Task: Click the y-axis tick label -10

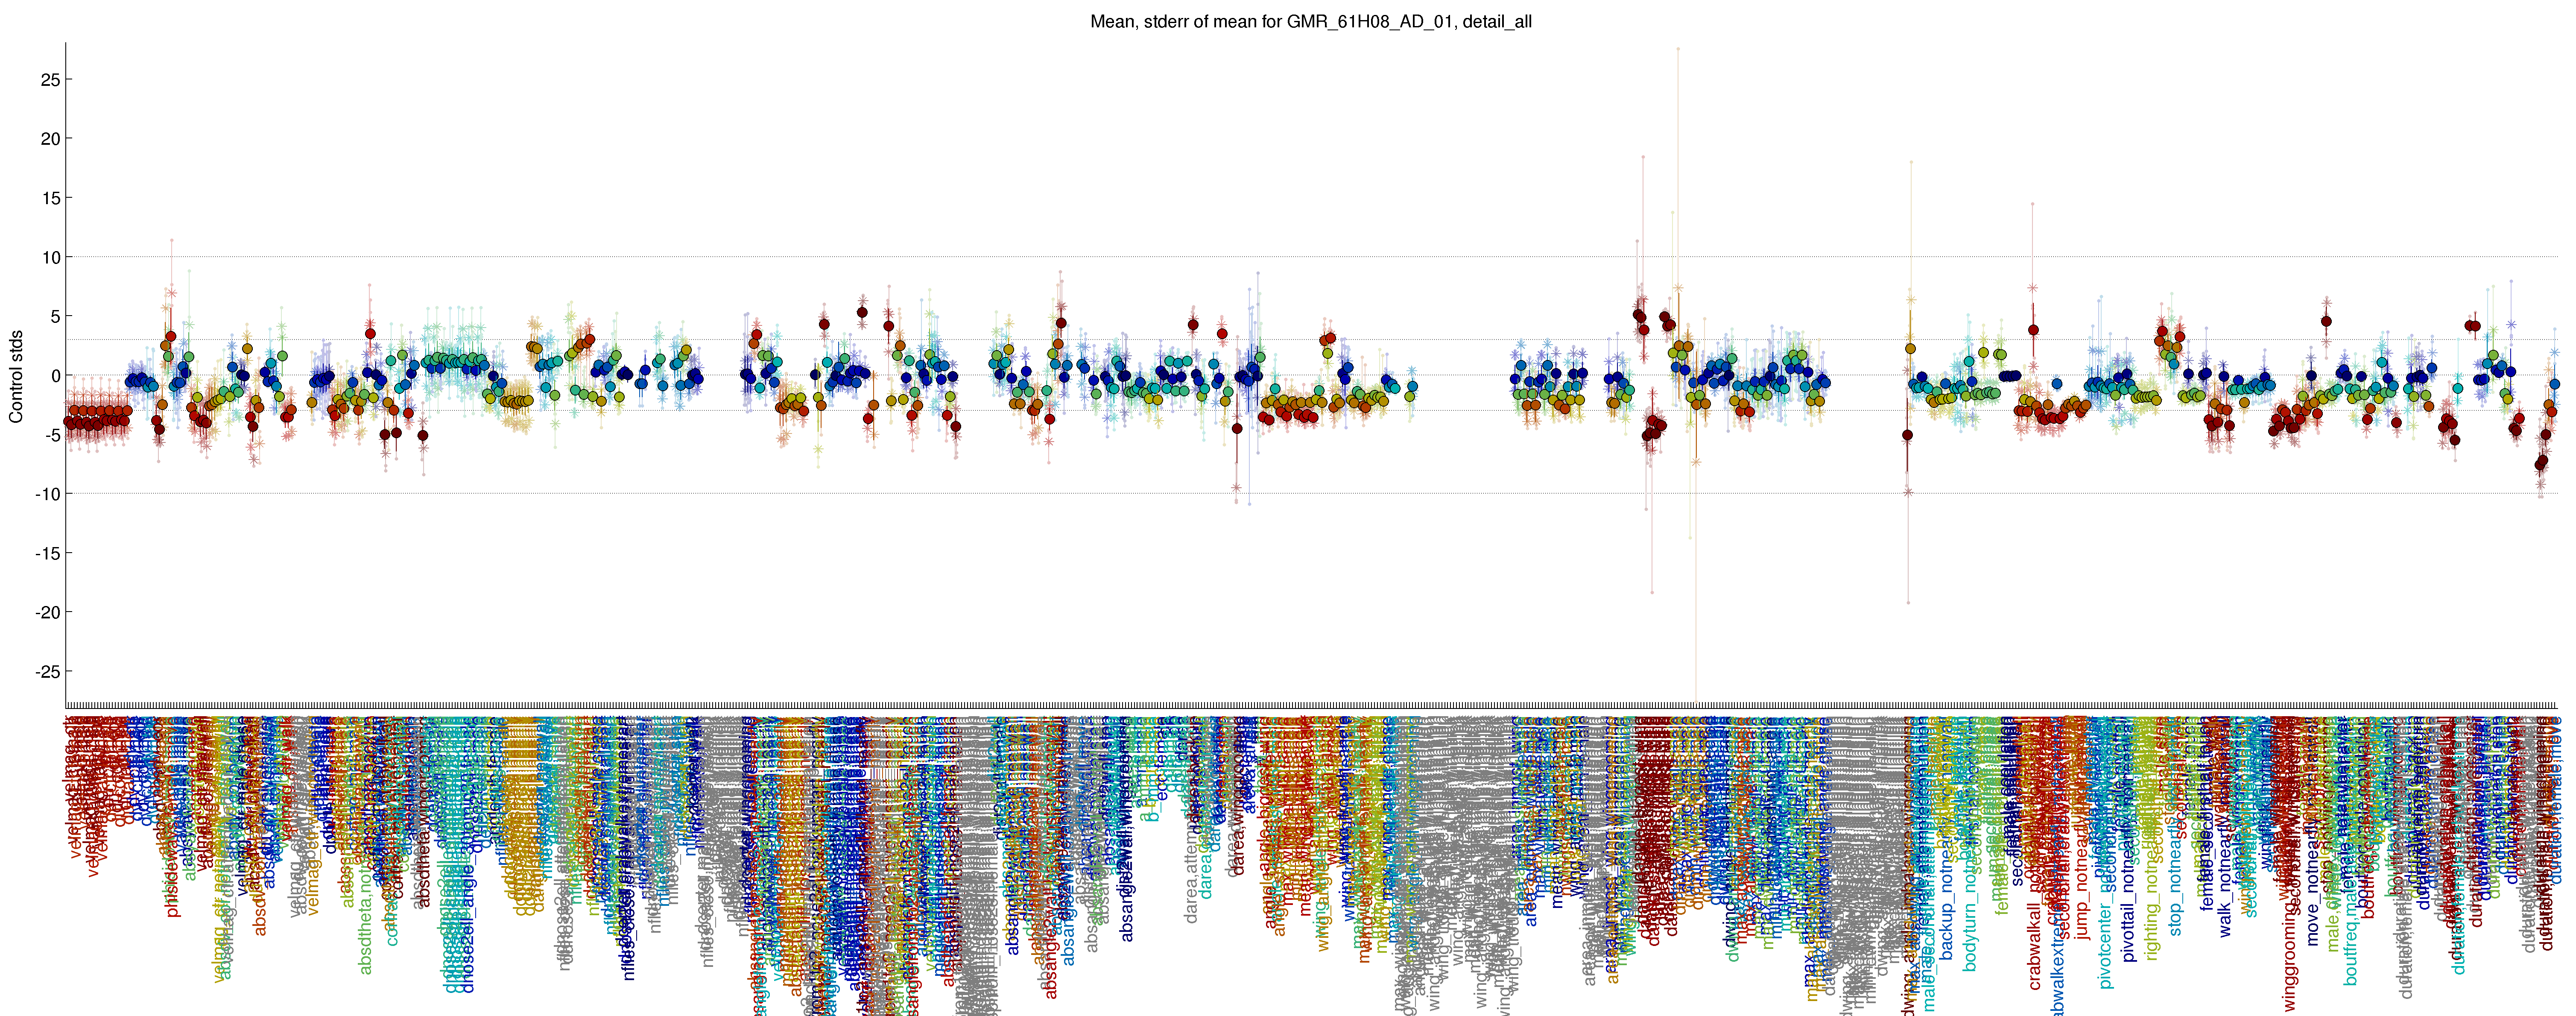Action: pos(47,494)
